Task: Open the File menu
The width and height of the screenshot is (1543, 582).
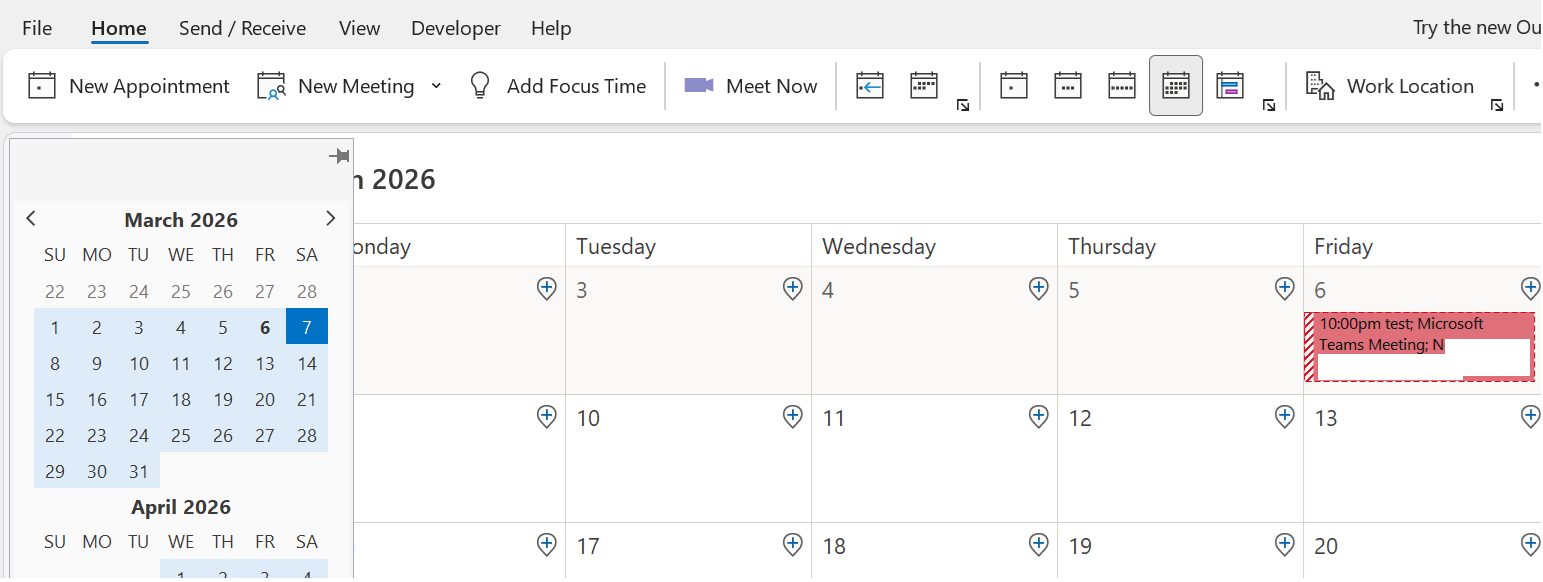Action: tap(37, 28)
